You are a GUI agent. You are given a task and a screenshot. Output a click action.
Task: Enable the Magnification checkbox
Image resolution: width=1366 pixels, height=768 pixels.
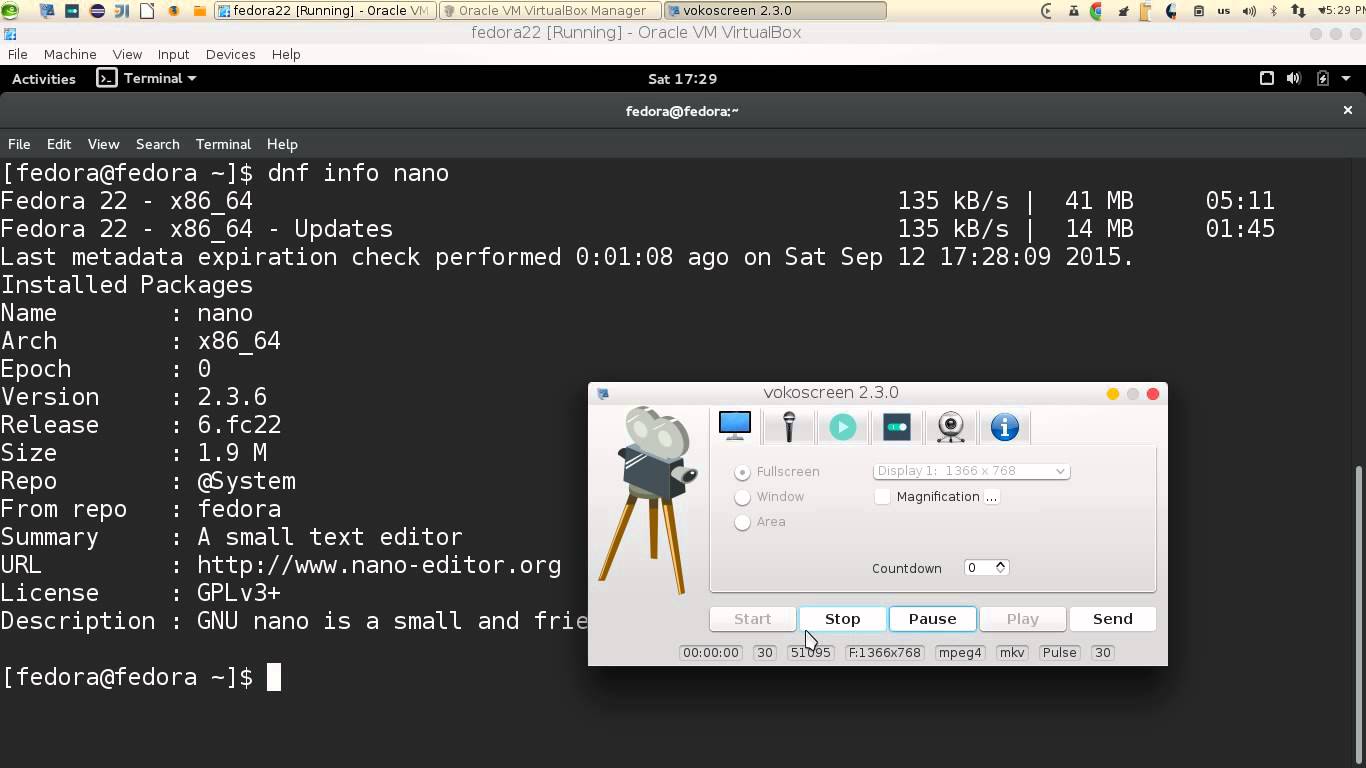[x=883, y=496]
